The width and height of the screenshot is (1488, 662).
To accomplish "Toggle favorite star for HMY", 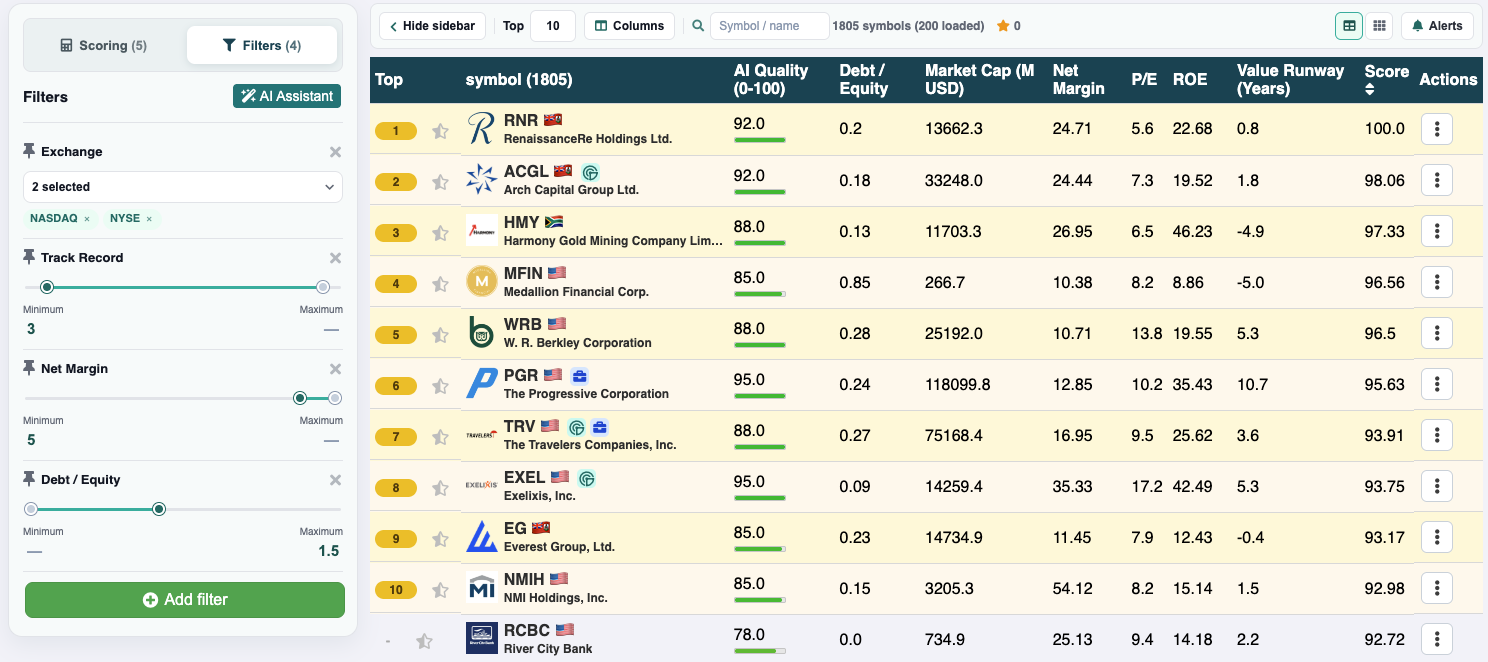I will coord(440,233).
